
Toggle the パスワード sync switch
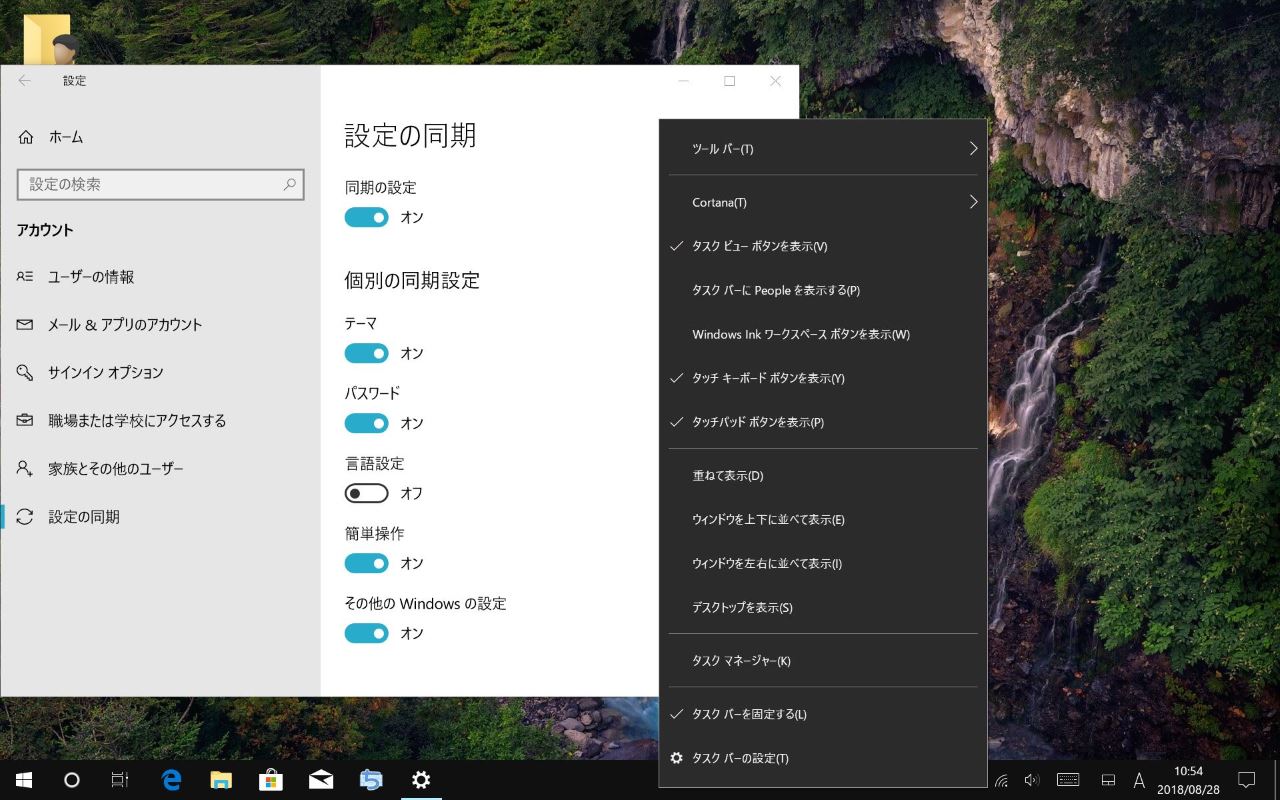[x=366, y=423]
